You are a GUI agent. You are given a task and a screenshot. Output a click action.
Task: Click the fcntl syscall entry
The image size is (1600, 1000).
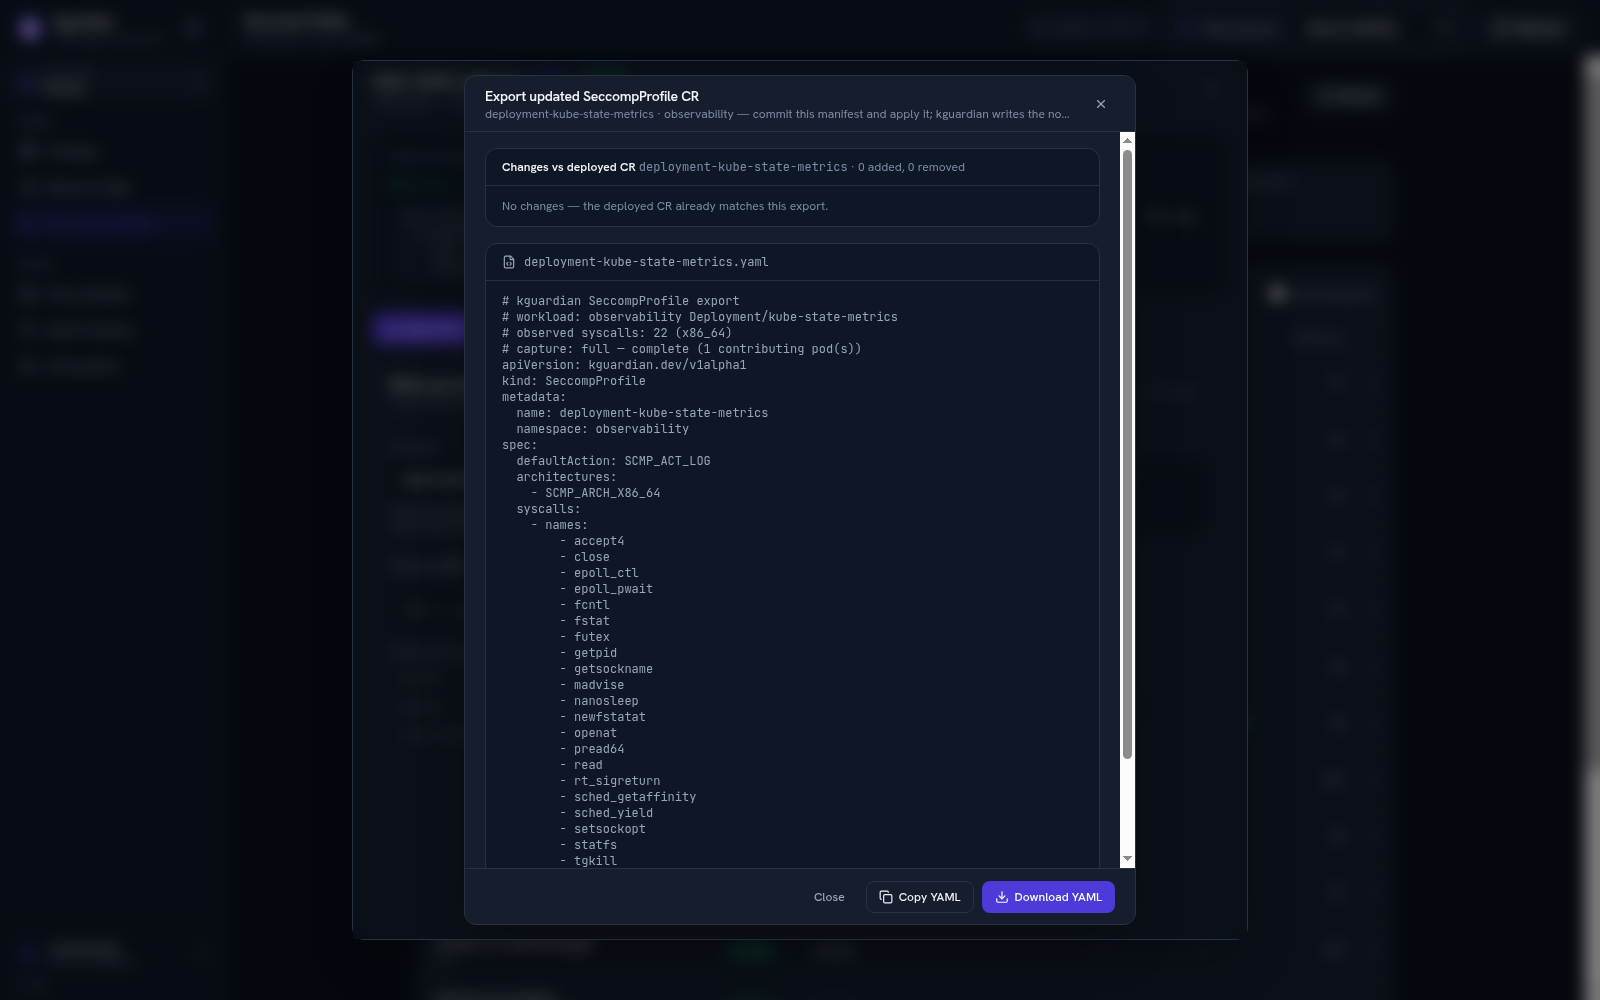(x=592, y=605)
